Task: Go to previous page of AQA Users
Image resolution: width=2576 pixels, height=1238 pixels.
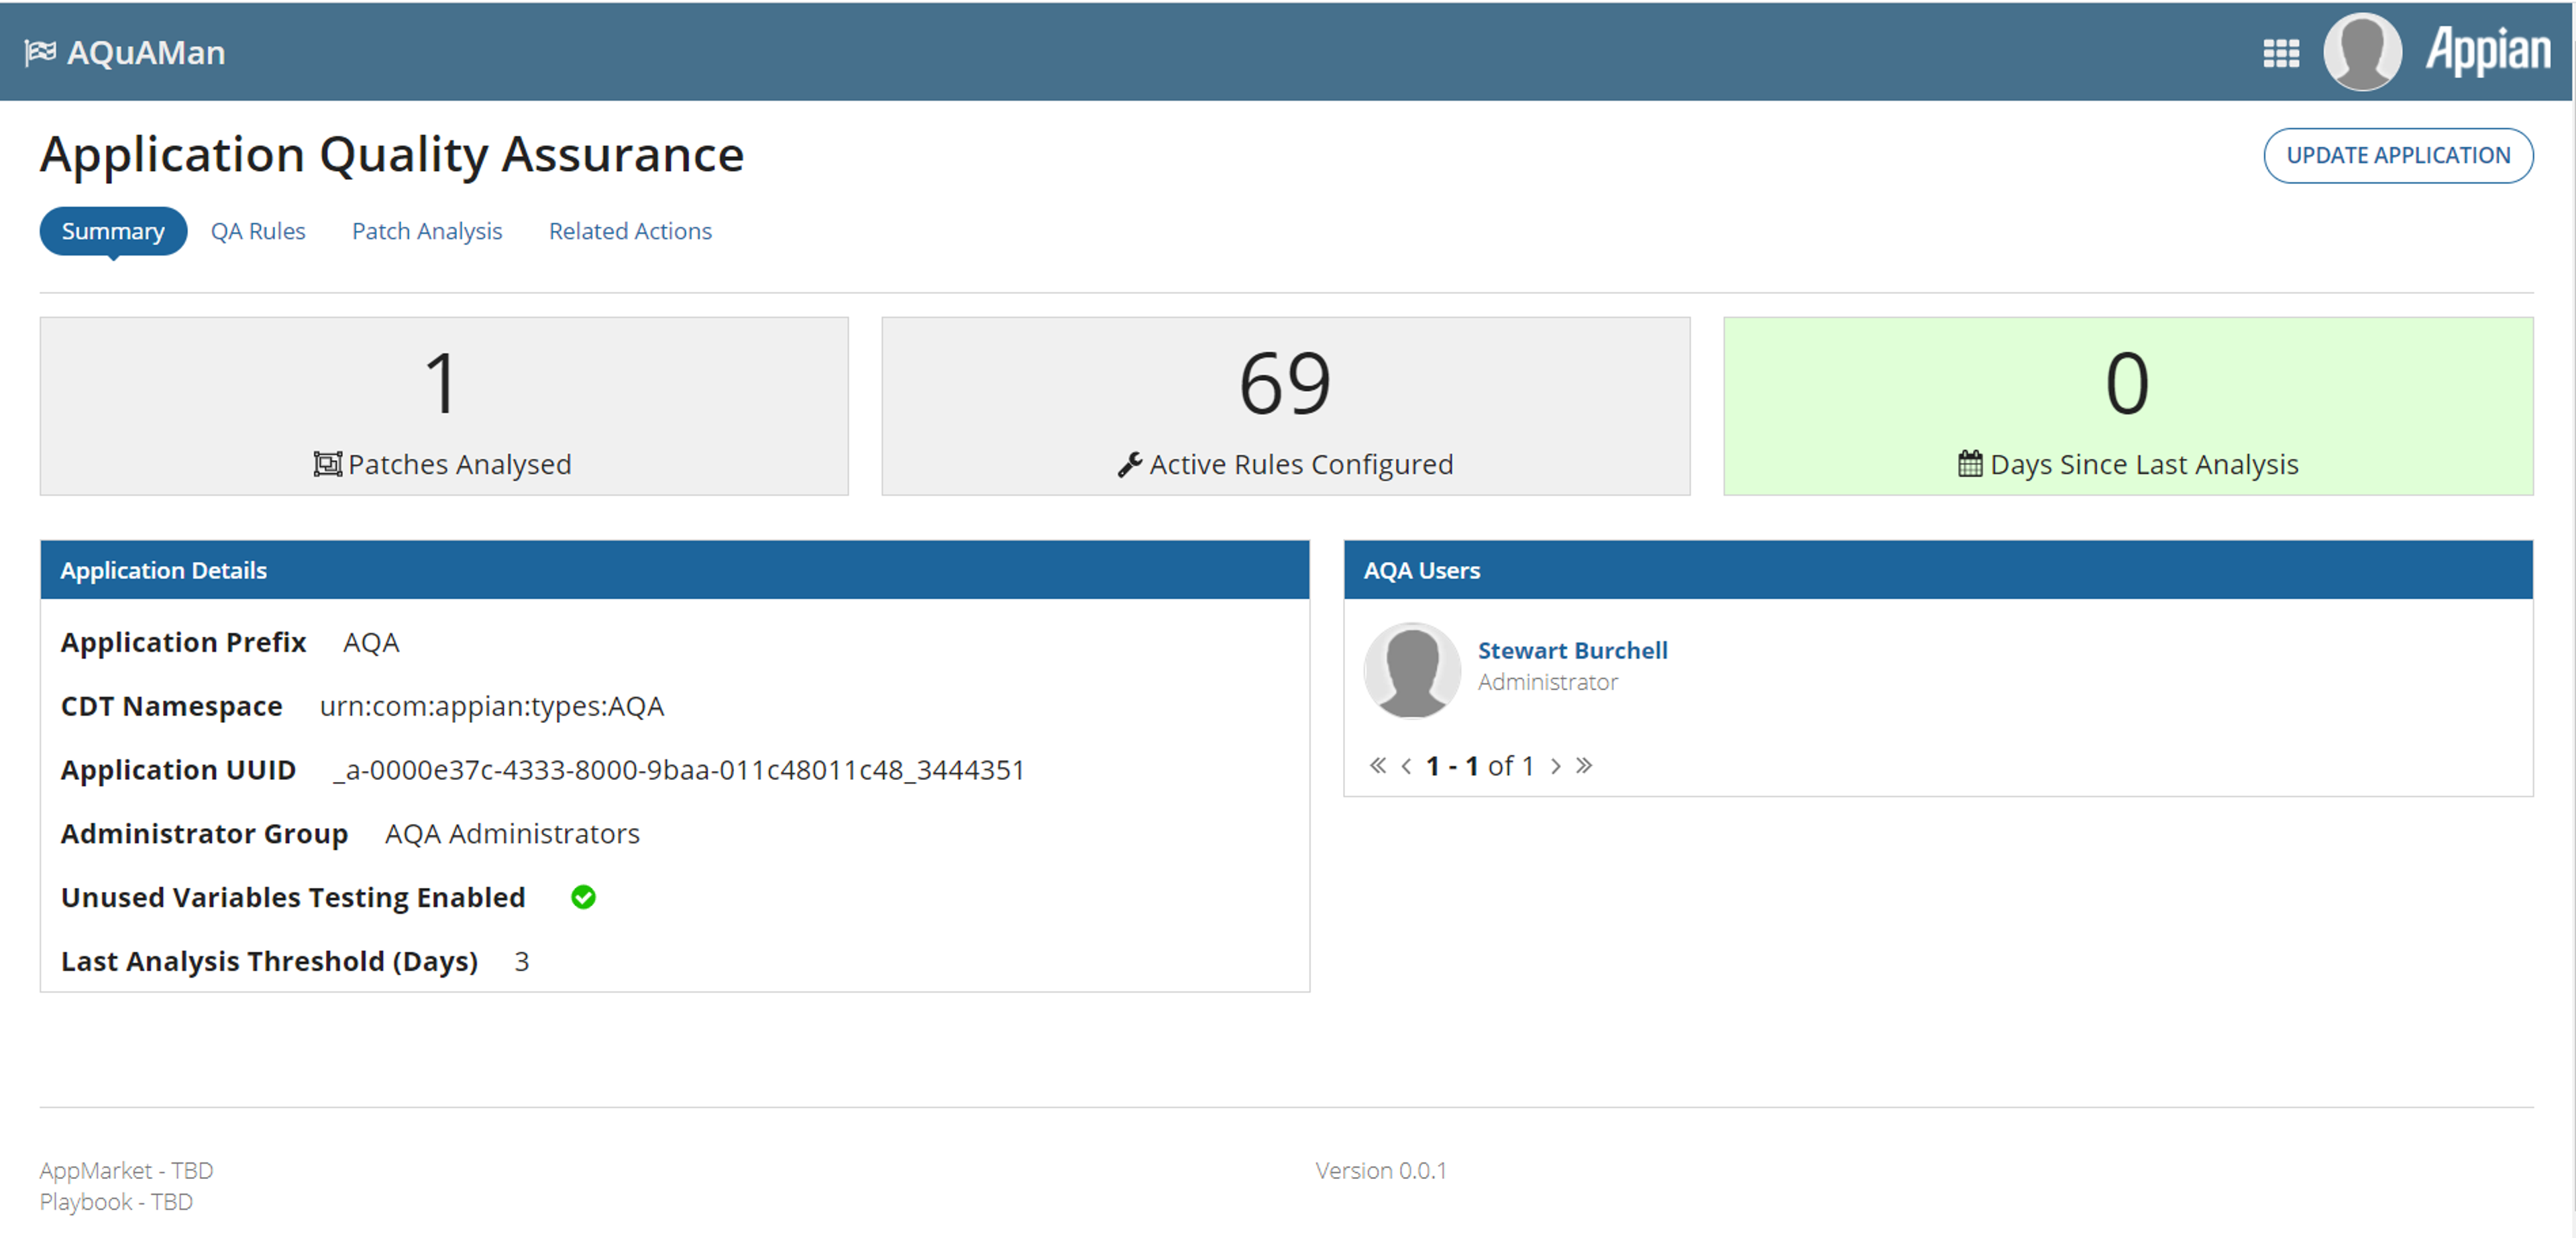Action: tap(1407, 766)
